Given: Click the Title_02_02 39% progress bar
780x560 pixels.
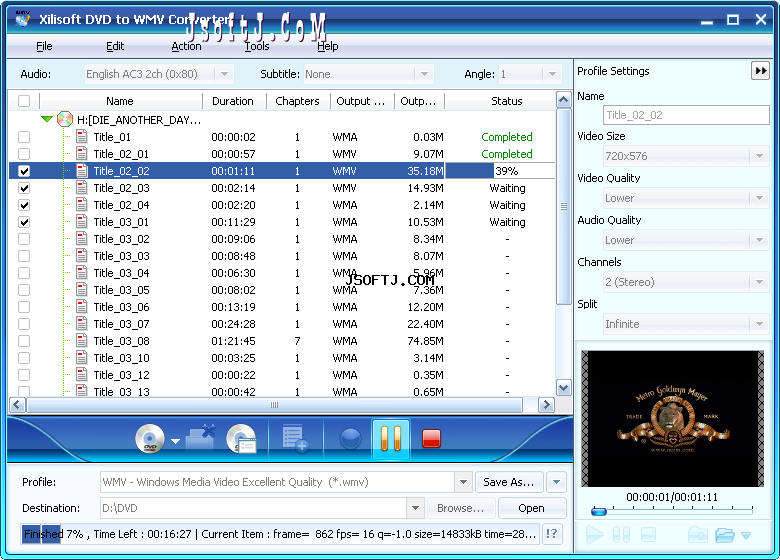Looking at the screenshot, I should click(x=500, y=171).
